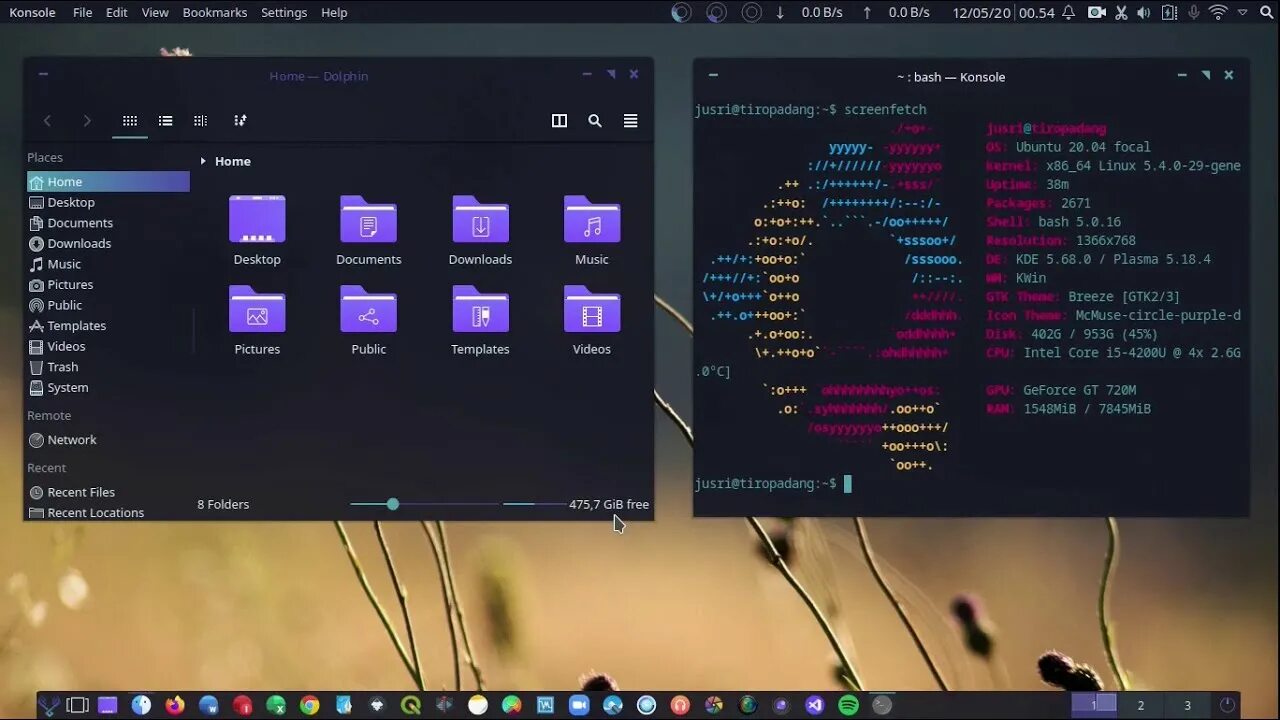The image size is (1280, 720).
Task: Open the Downloads folder icon
Action: [x=481, y=219]
